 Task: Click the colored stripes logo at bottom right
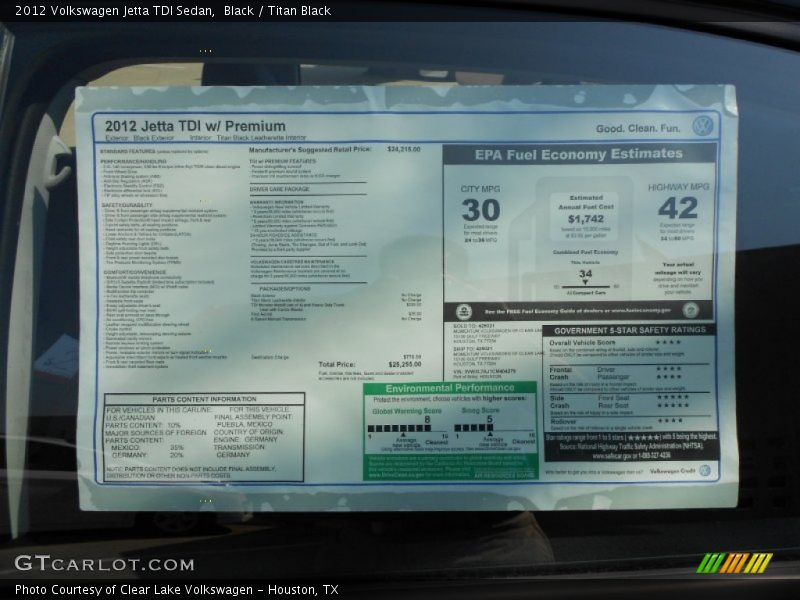[734, 563]
